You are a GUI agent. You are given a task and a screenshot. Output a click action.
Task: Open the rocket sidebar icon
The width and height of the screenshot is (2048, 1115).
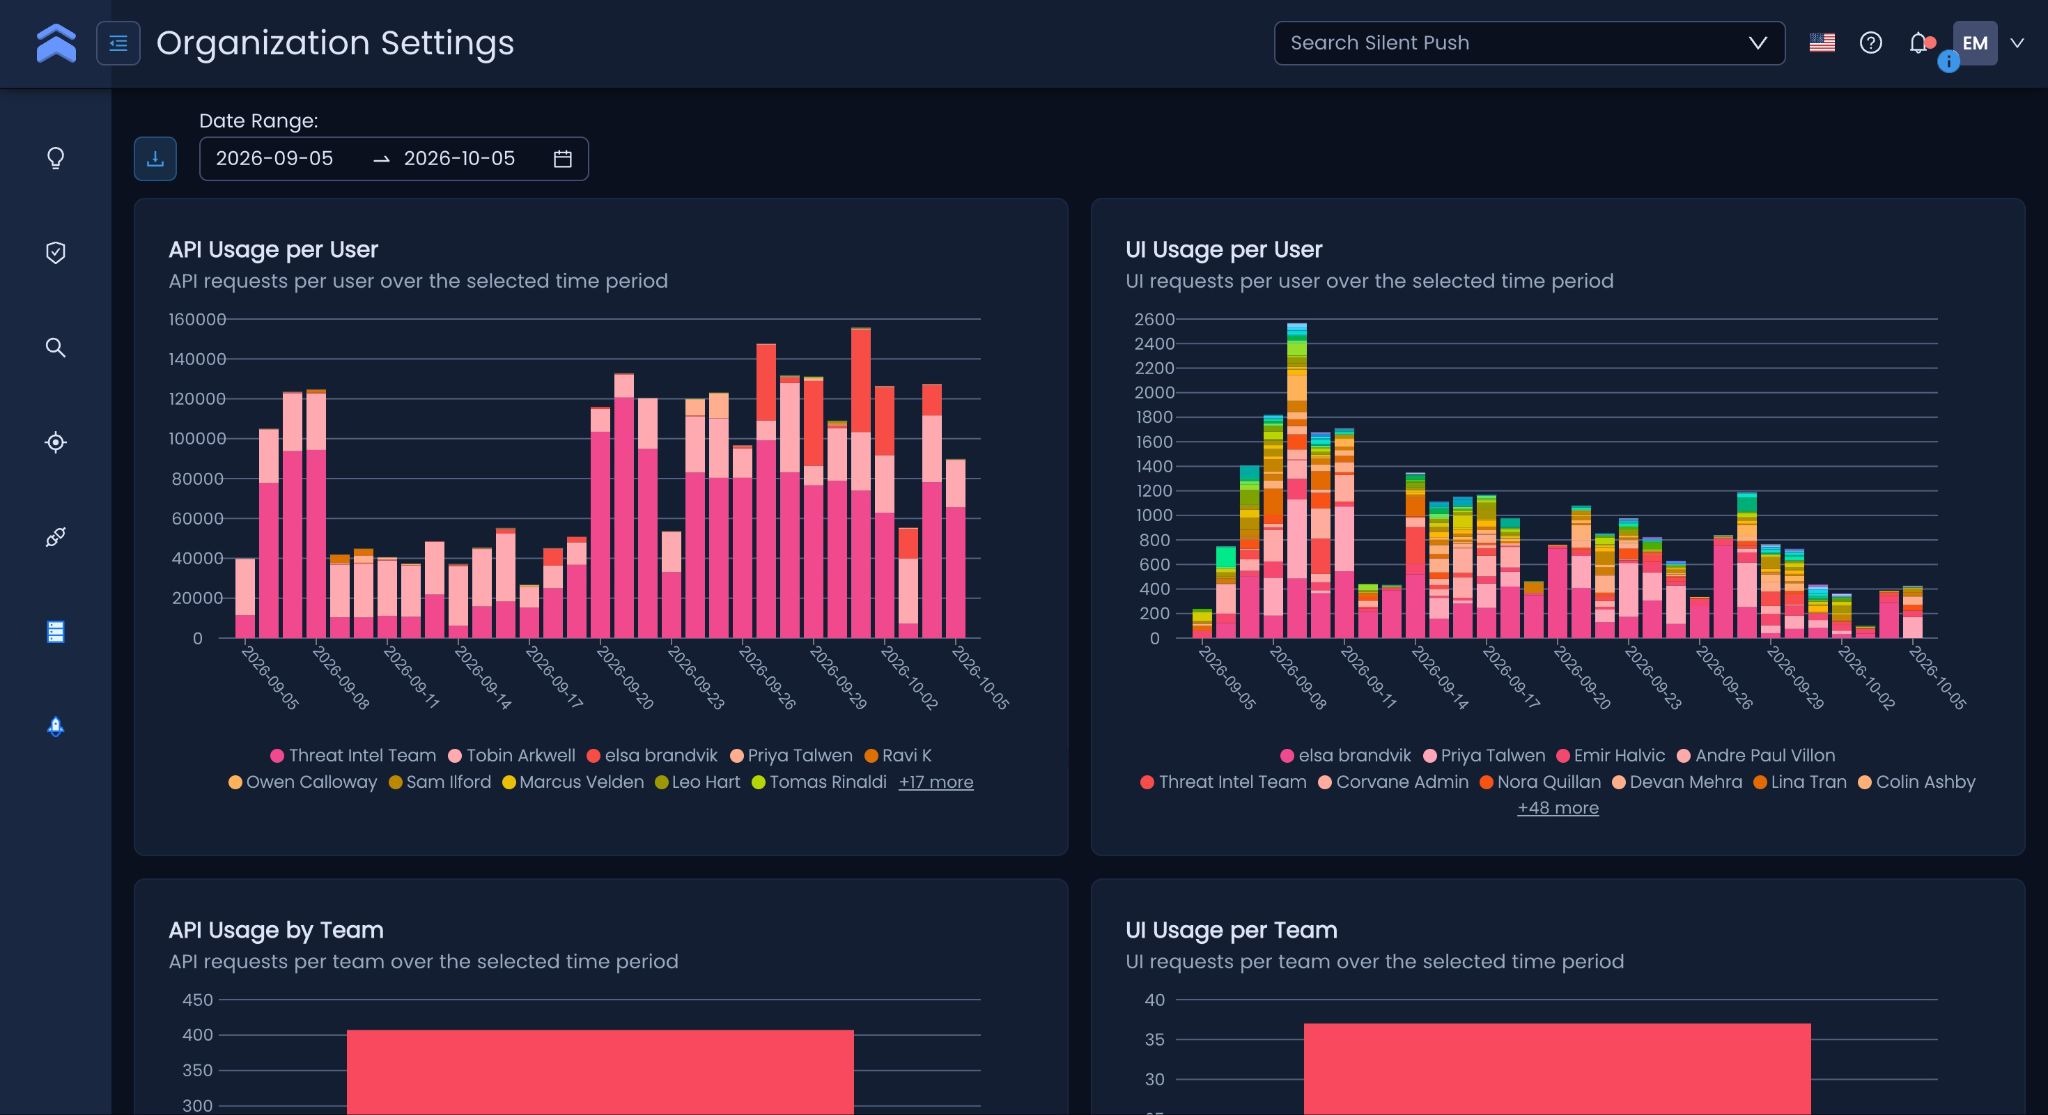coord(56,727)
